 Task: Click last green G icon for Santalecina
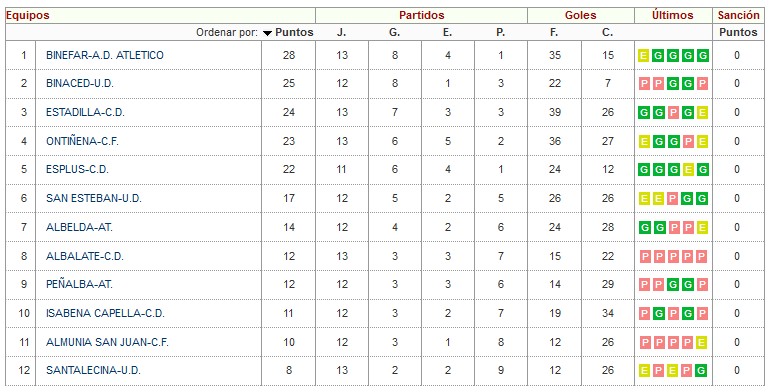click(703, 370)
